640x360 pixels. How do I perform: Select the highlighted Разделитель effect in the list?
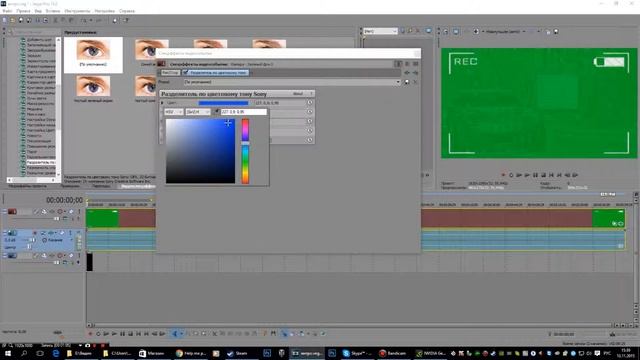(41, 162)
